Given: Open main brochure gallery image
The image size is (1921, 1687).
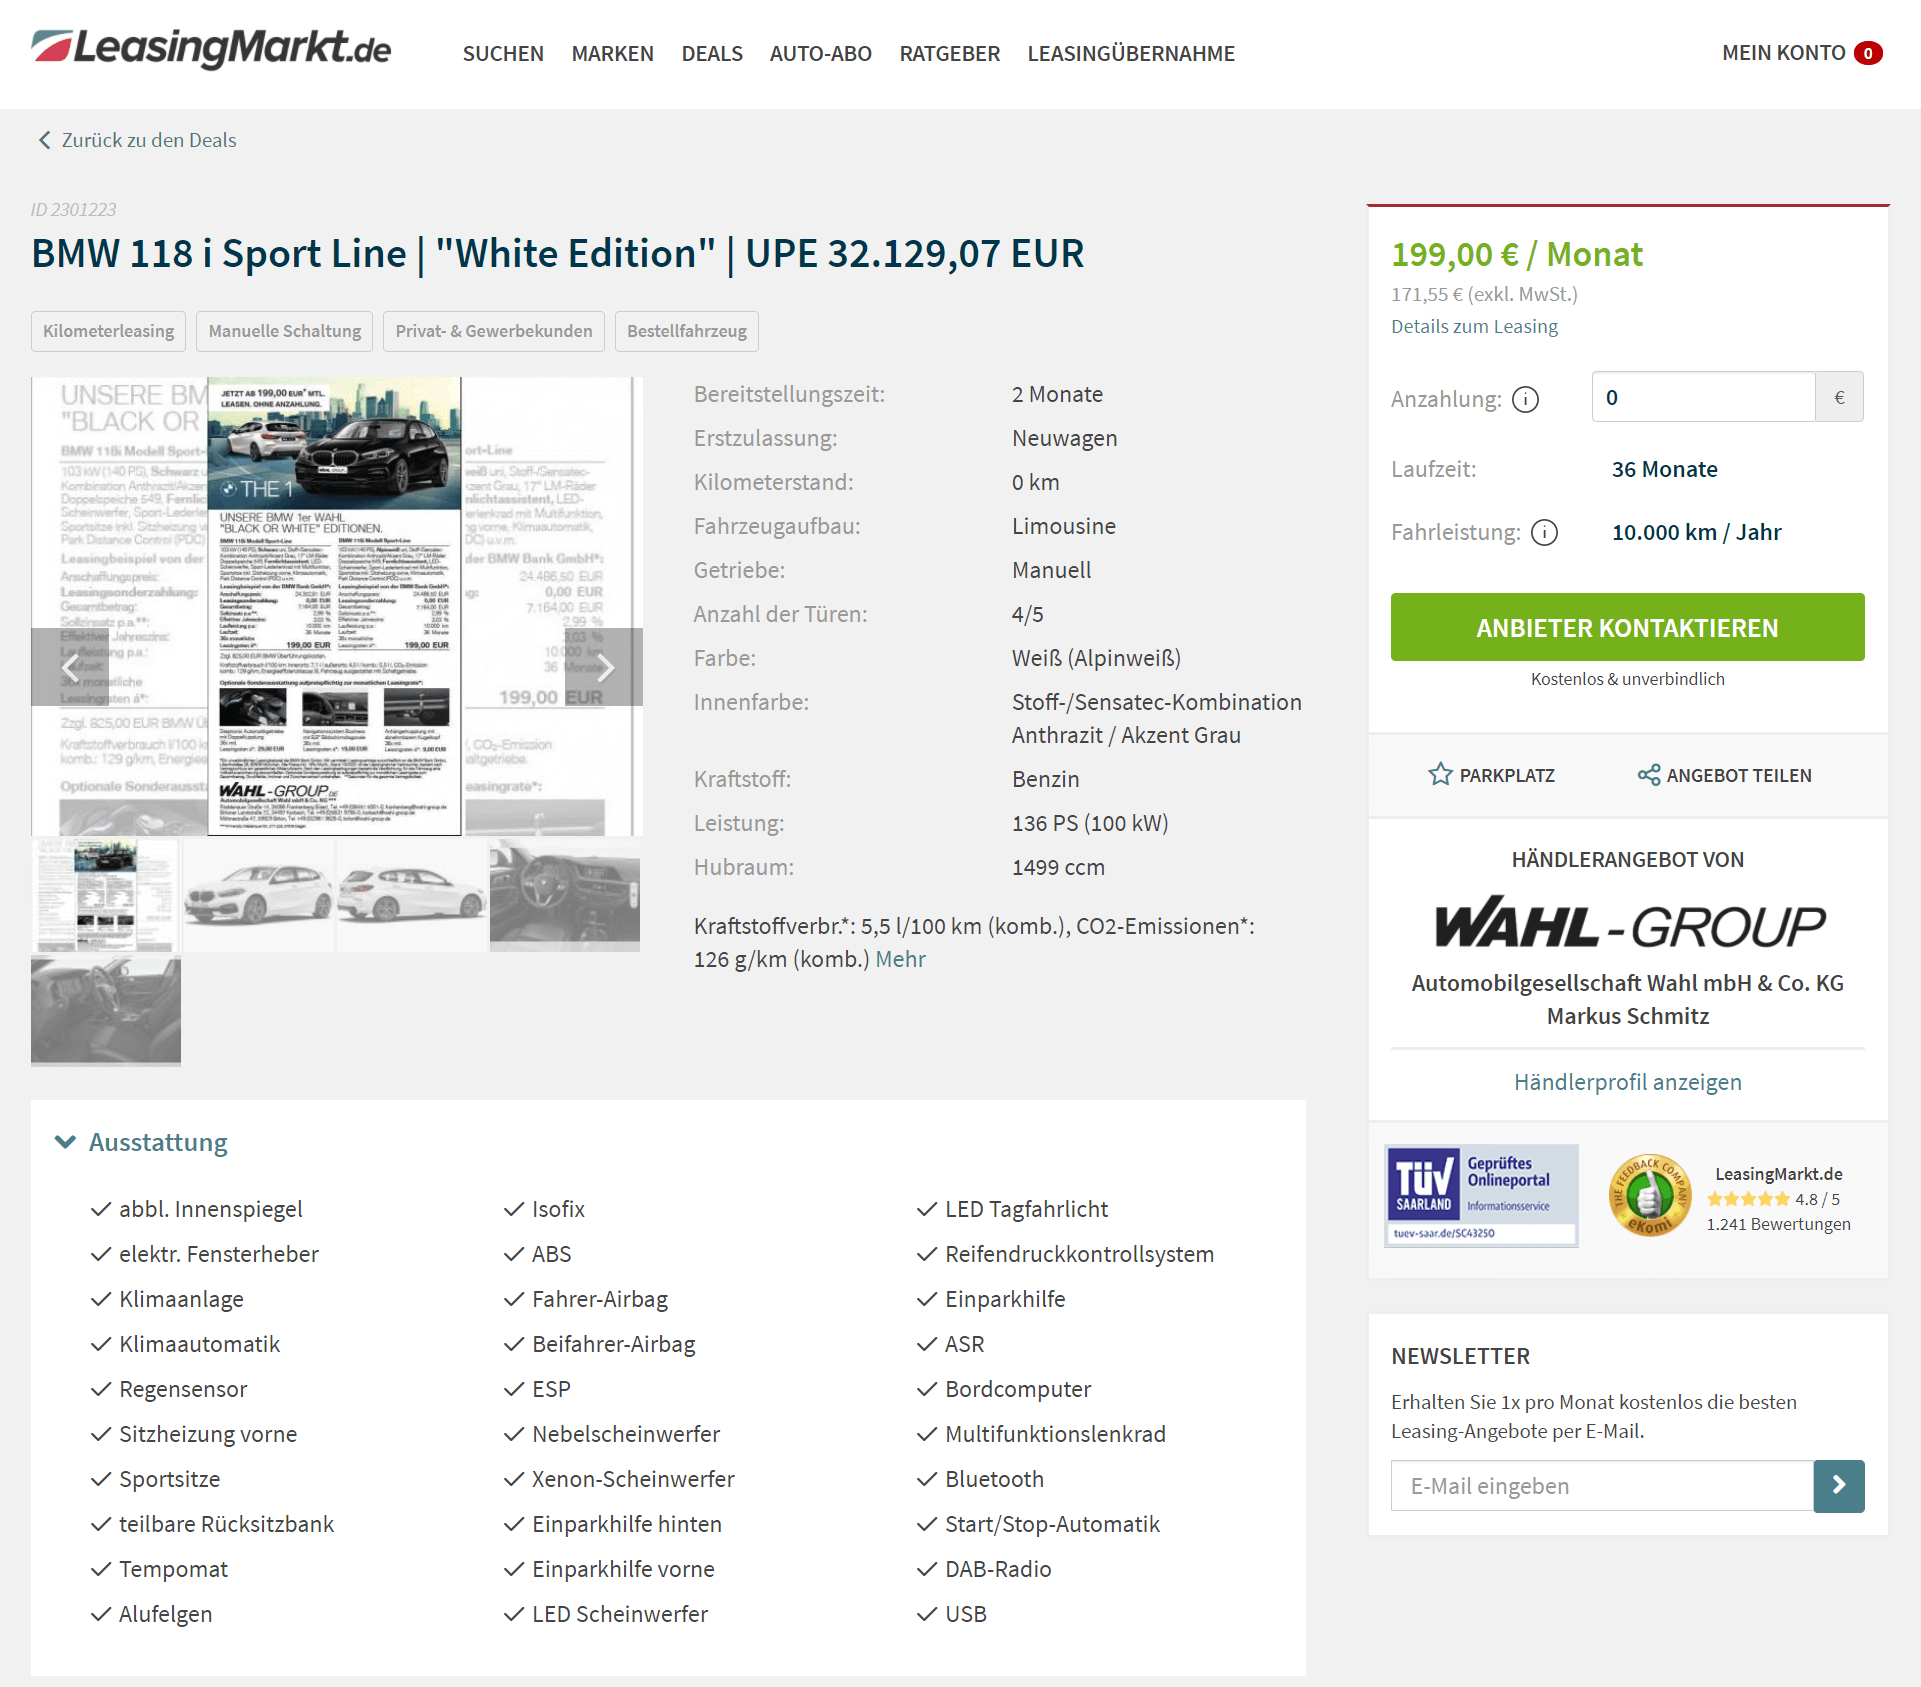Looking at the screenshot, I should 337,606.
